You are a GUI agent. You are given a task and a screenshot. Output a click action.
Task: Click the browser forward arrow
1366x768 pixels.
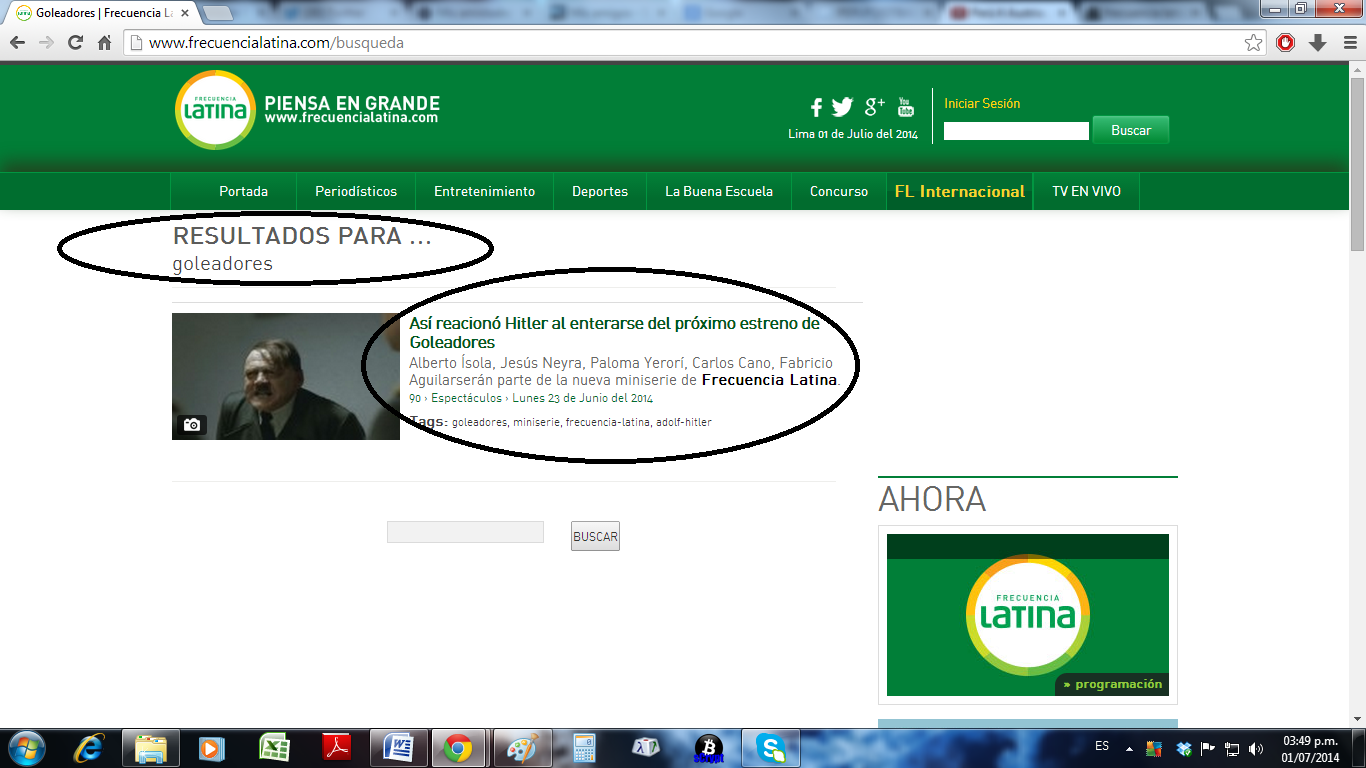click(46, 43)
